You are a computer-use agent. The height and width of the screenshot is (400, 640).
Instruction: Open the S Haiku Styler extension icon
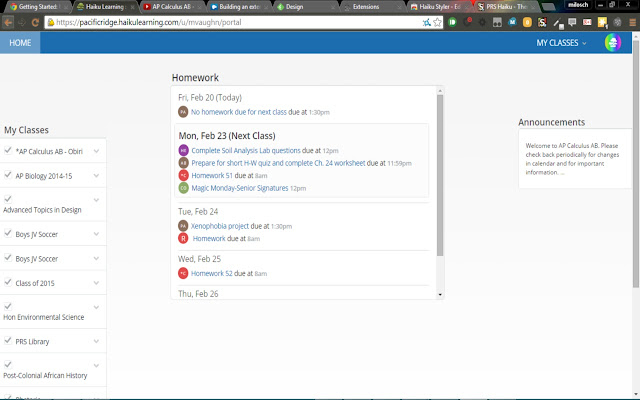(x=542, y=22)
